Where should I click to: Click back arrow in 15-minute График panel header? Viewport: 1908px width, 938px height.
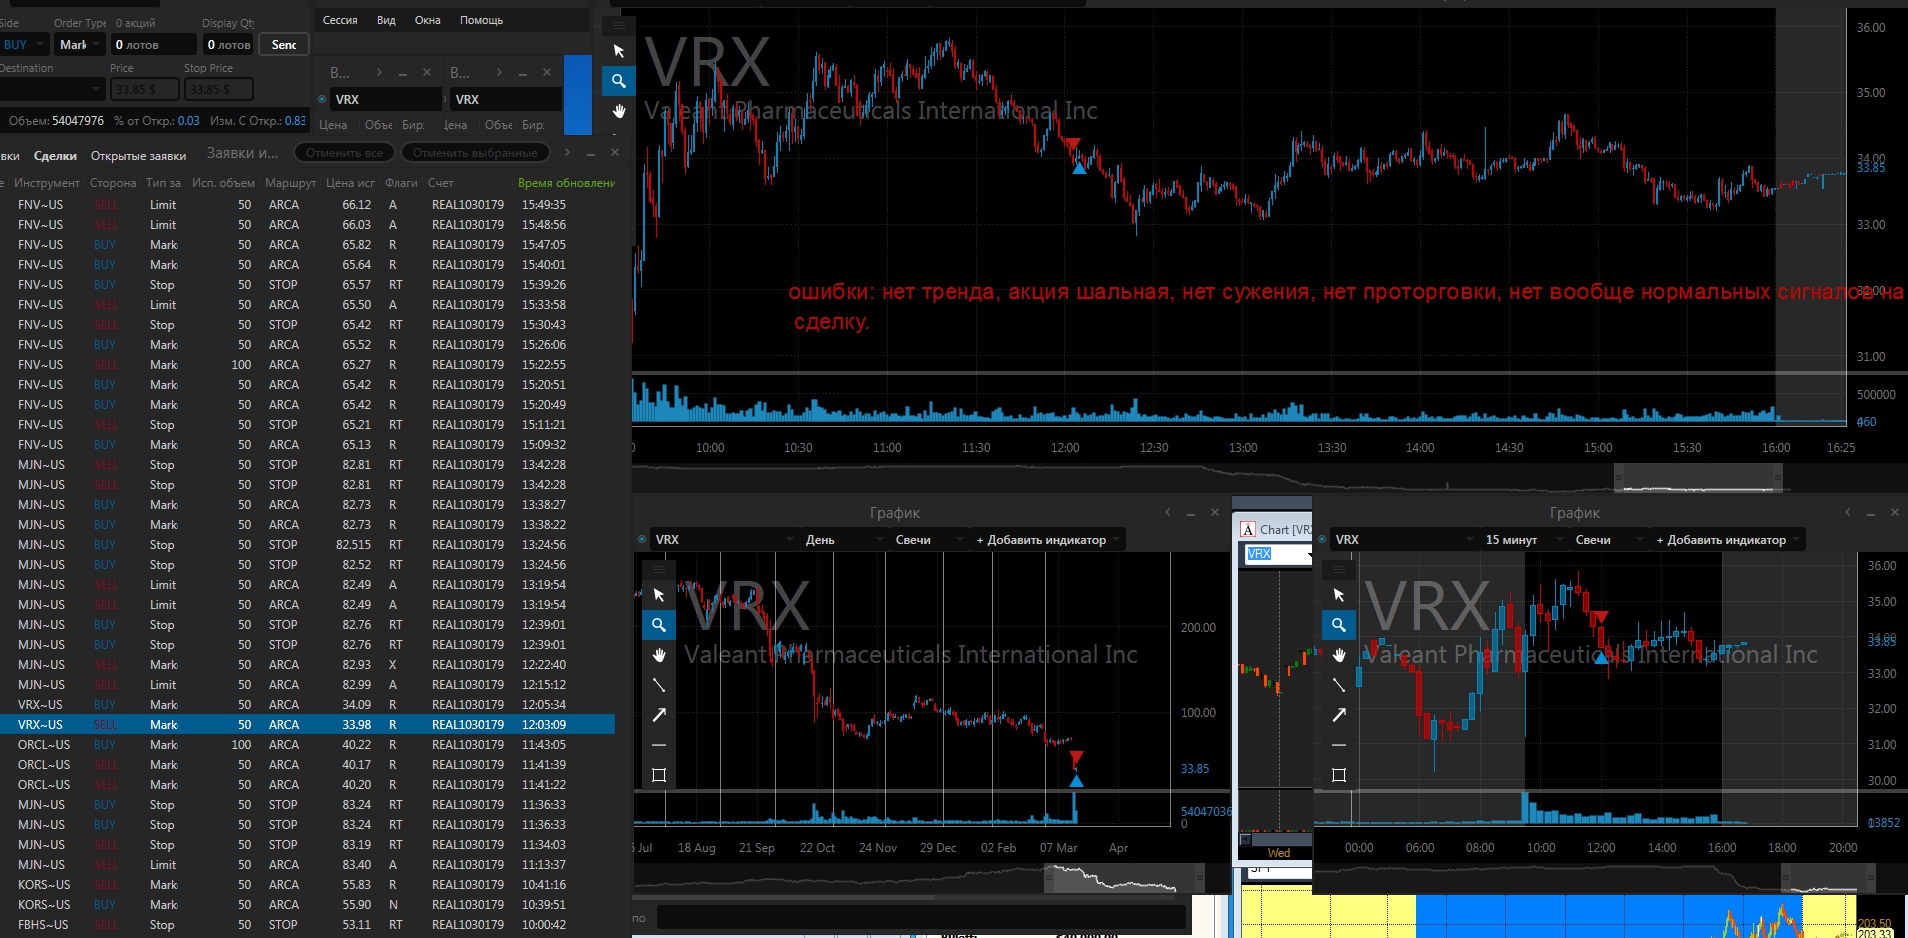pyautogui.click(x=1847, y=512)
